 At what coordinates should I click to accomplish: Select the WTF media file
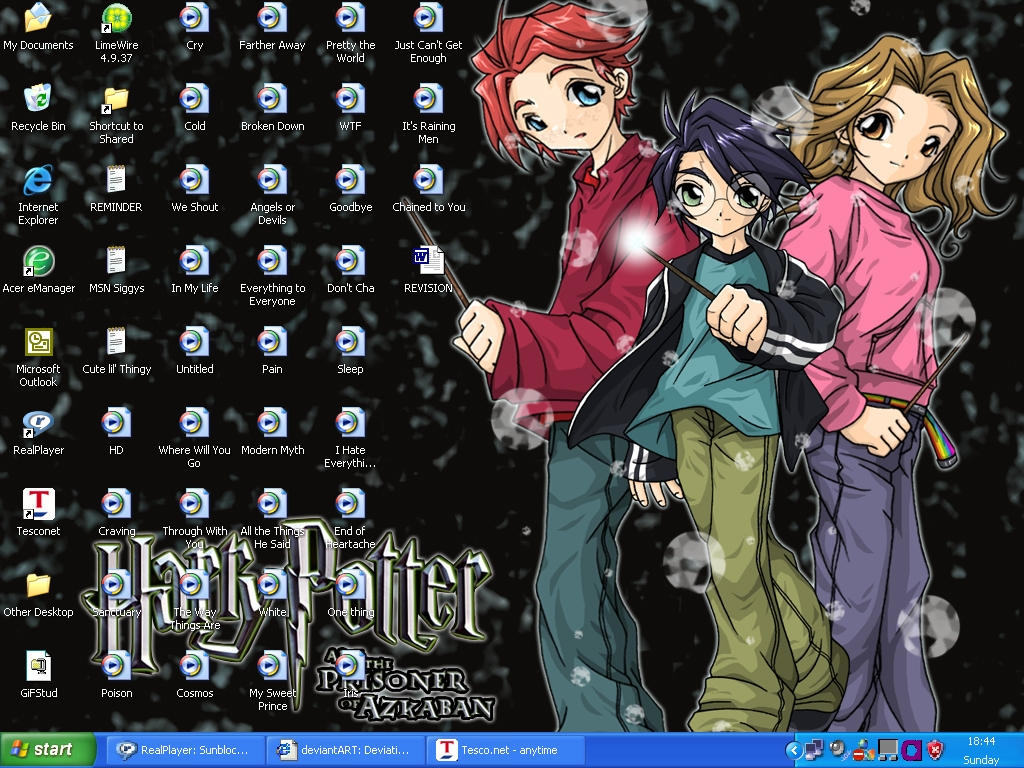point(351,99)
